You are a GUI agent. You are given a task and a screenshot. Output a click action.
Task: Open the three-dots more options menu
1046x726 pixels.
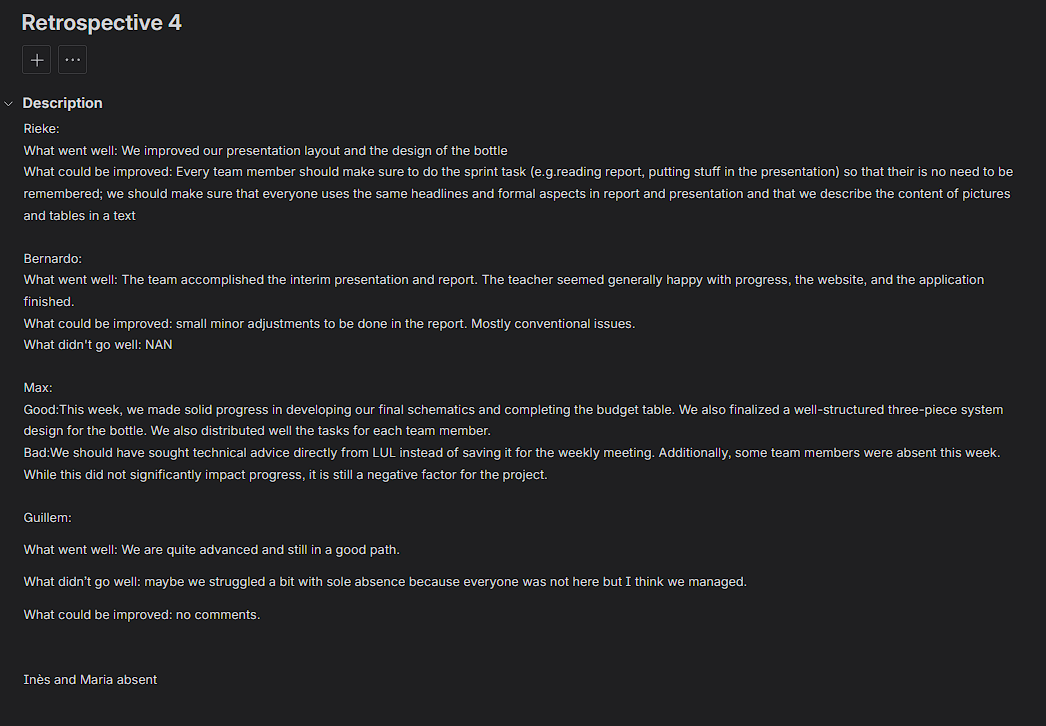coord(72,60)
